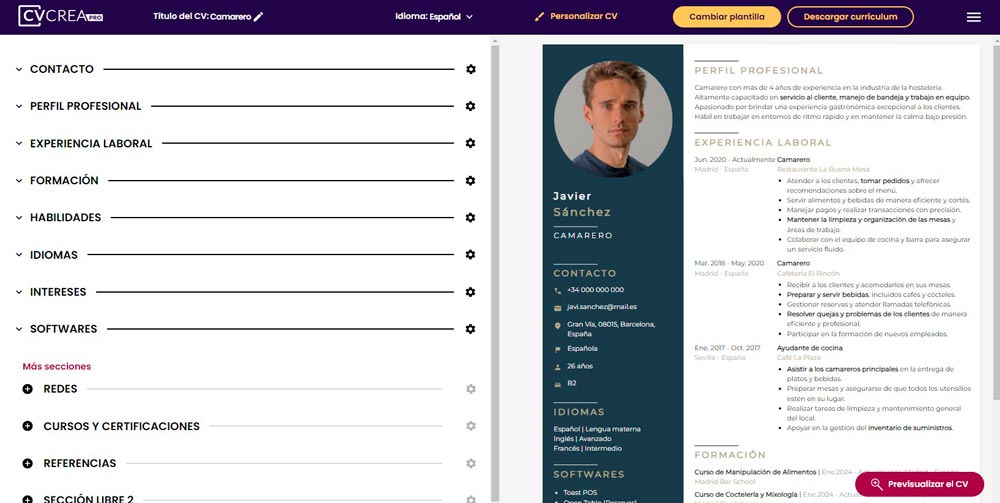Screen dimensions: 1000x503
Task: Click Descargar currículum button
Action: tap(850, 17)
